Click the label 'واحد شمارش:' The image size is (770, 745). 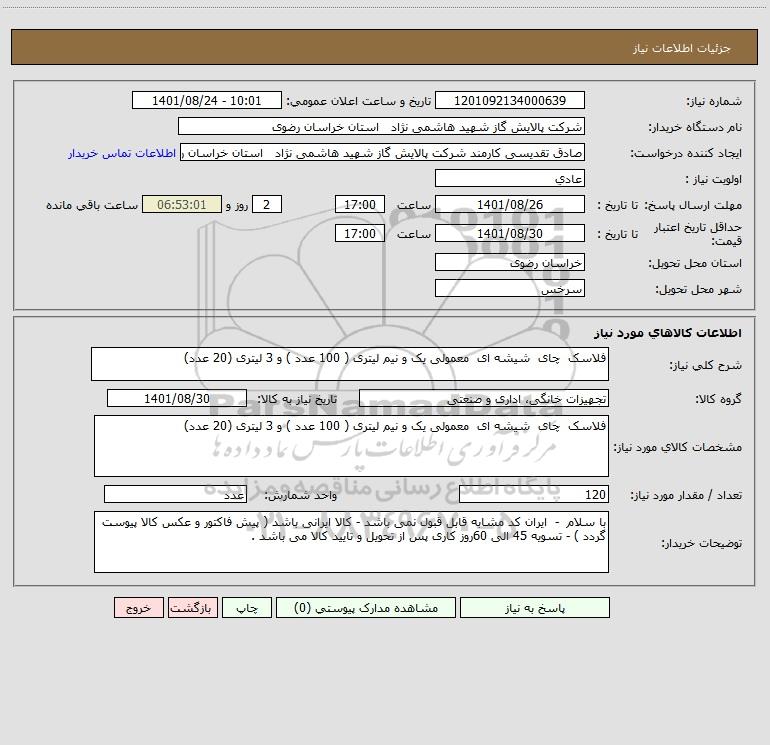point(301,496)
